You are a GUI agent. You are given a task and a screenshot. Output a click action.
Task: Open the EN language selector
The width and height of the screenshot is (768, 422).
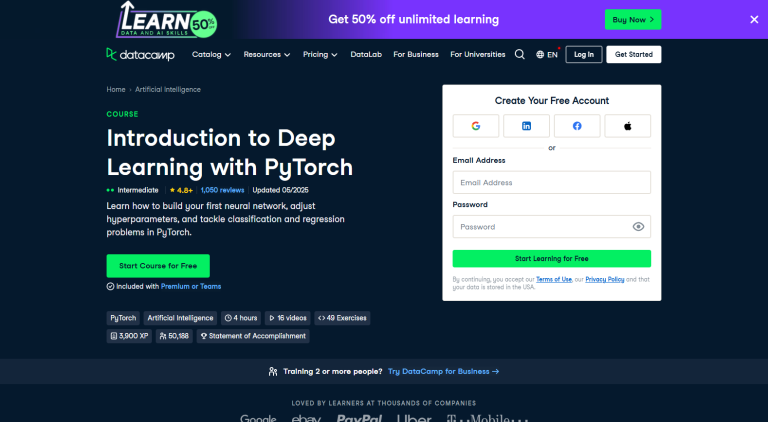(547, 55)
